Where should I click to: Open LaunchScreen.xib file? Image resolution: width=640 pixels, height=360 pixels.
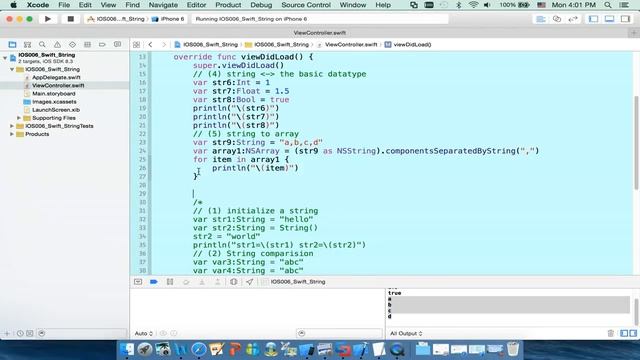point(56,110)
